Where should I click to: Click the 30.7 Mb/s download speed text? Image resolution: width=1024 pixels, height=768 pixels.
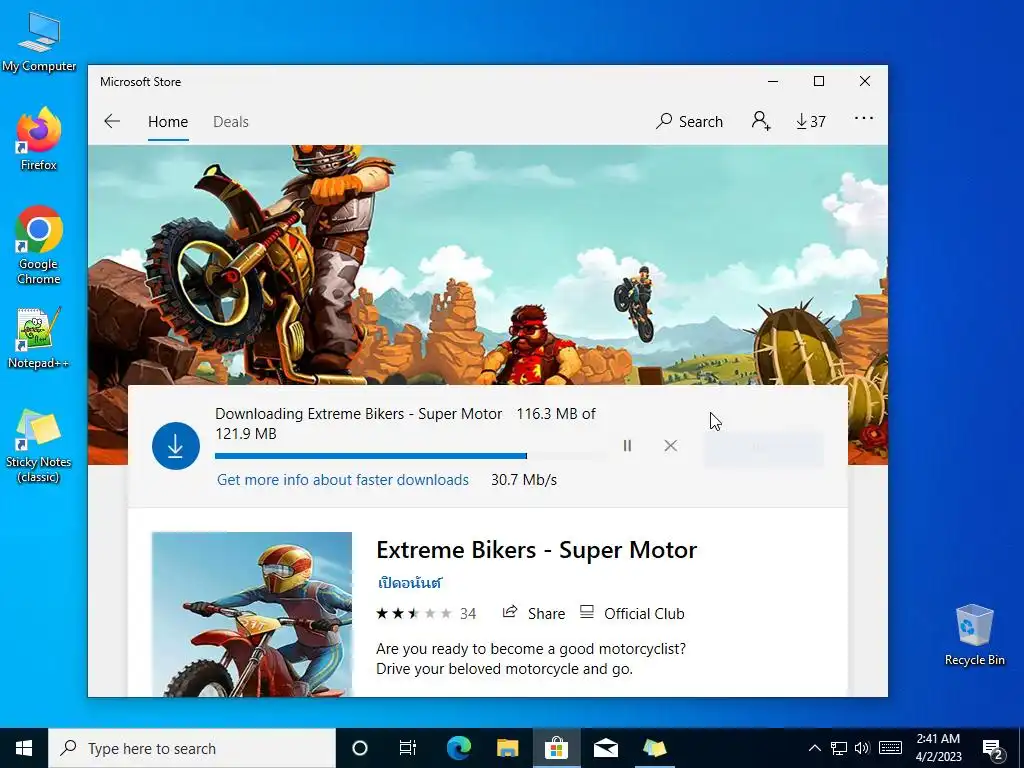pos(524,480)
